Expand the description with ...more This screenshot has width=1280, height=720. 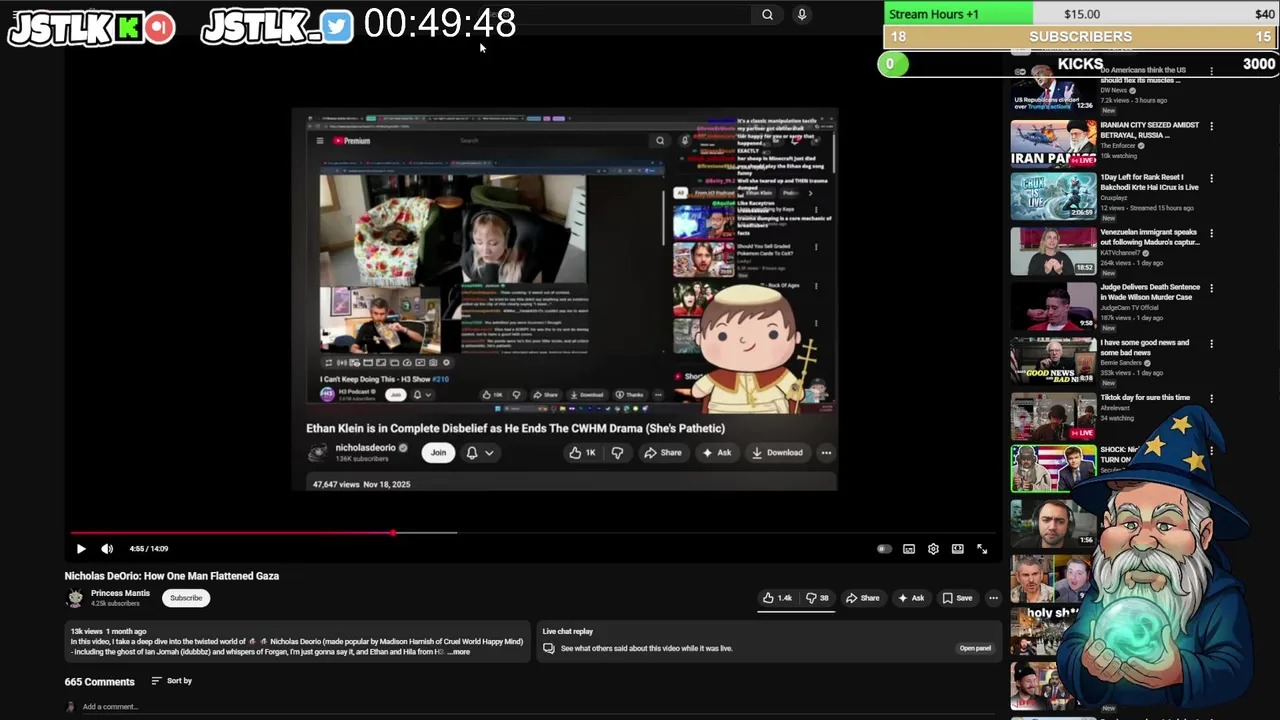tap(458, 652)
